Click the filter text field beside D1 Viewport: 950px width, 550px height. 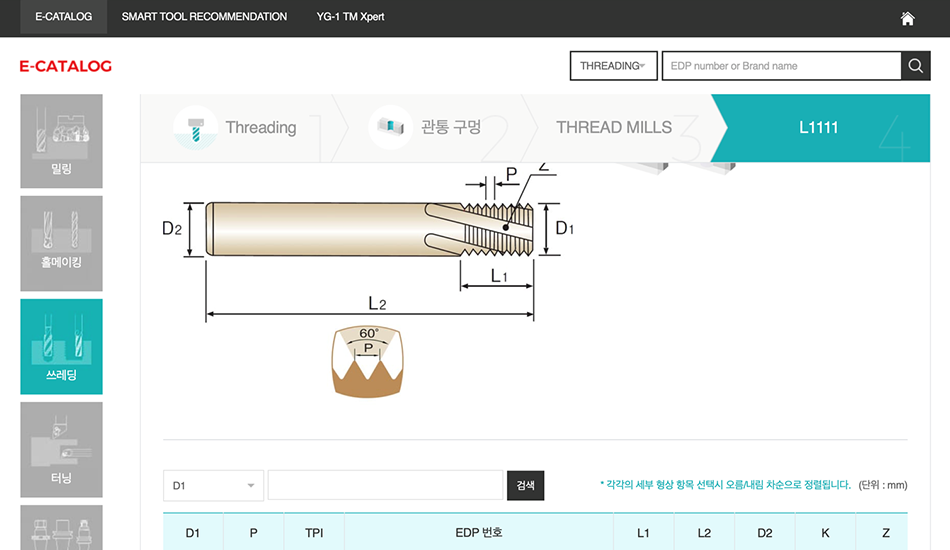[x=385, y=485]
